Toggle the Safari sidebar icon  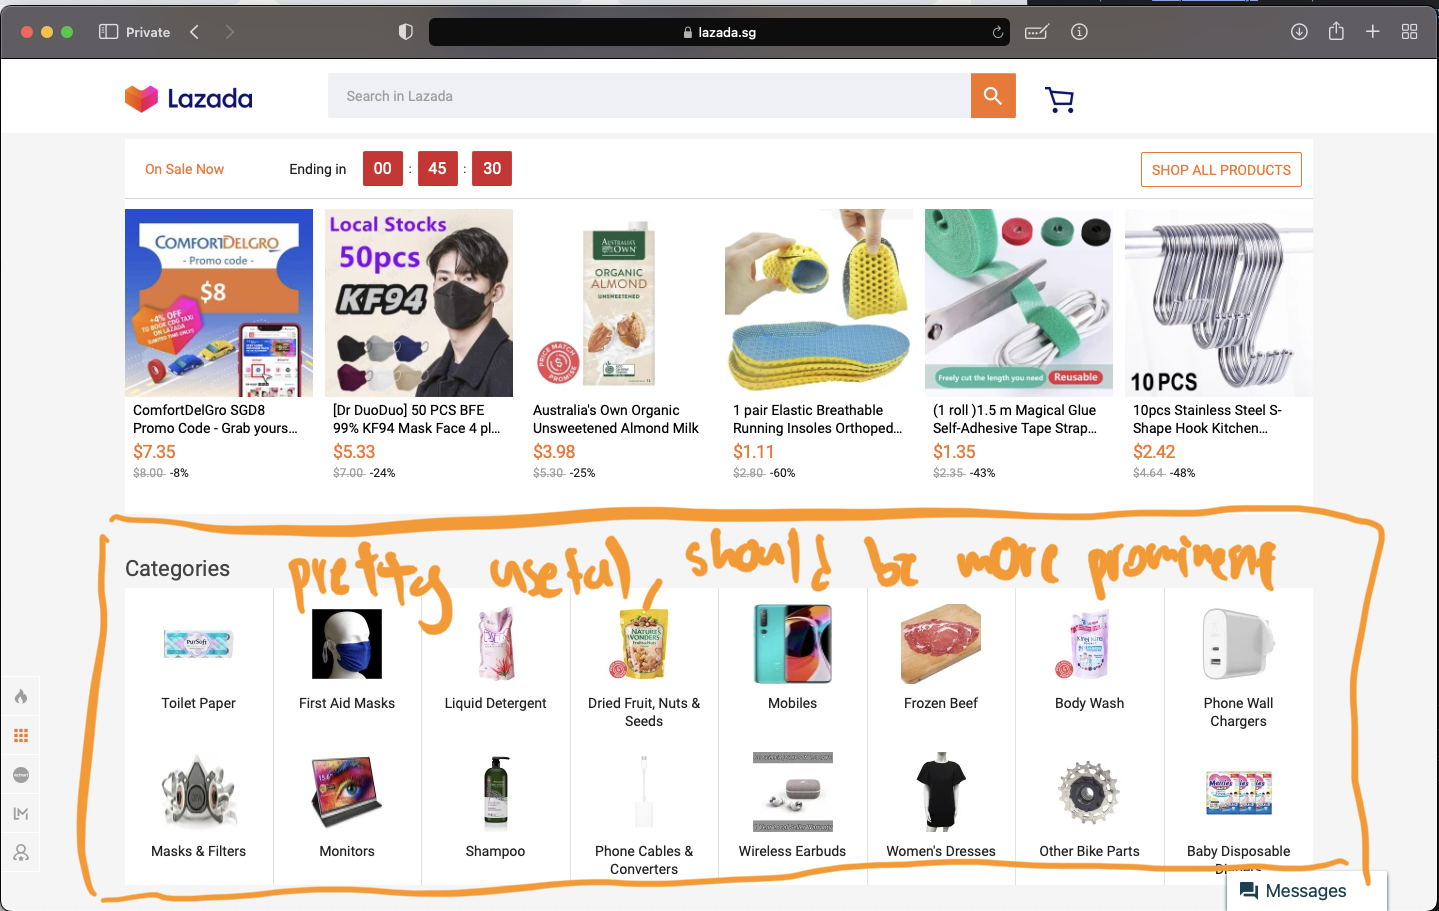108,32
